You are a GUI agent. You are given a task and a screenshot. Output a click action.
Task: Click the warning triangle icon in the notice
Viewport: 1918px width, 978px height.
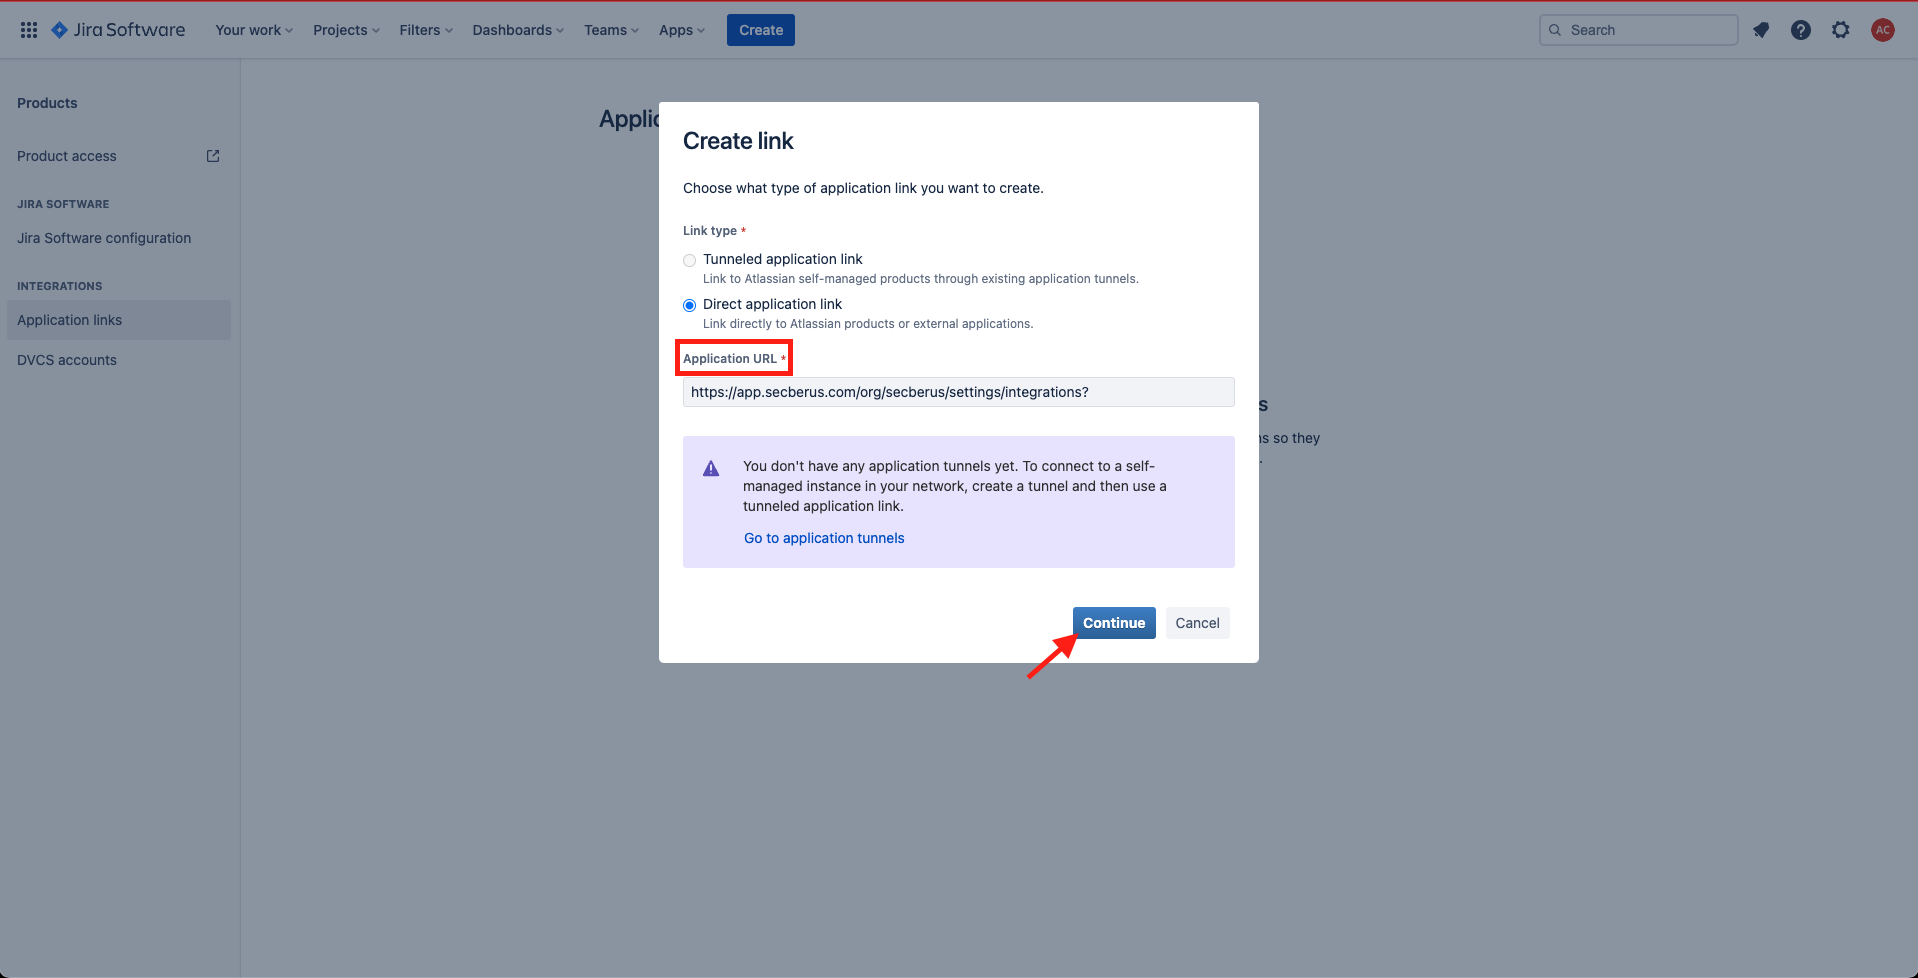(x=711, y=468)
